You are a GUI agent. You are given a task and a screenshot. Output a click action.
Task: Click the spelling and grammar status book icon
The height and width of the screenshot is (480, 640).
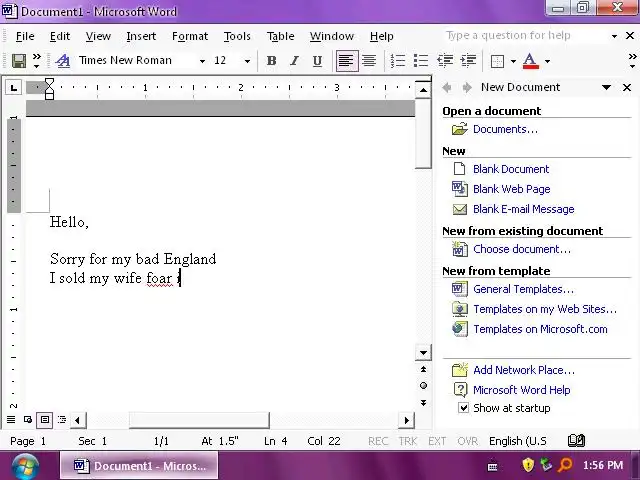click(x=576, y=440)
